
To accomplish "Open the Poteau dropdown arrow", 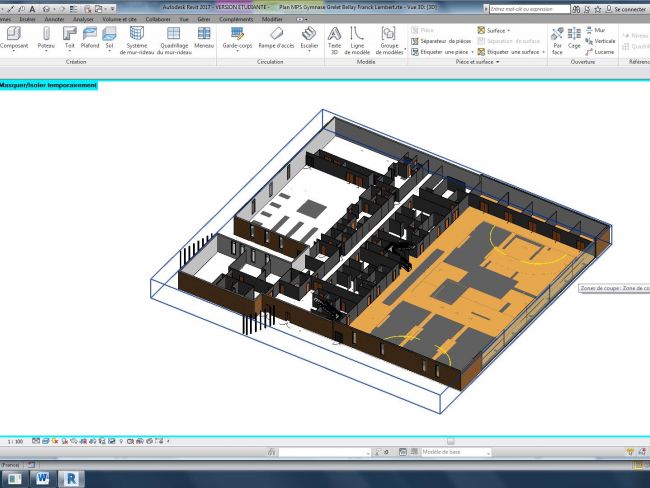I will tap(46, 52).
